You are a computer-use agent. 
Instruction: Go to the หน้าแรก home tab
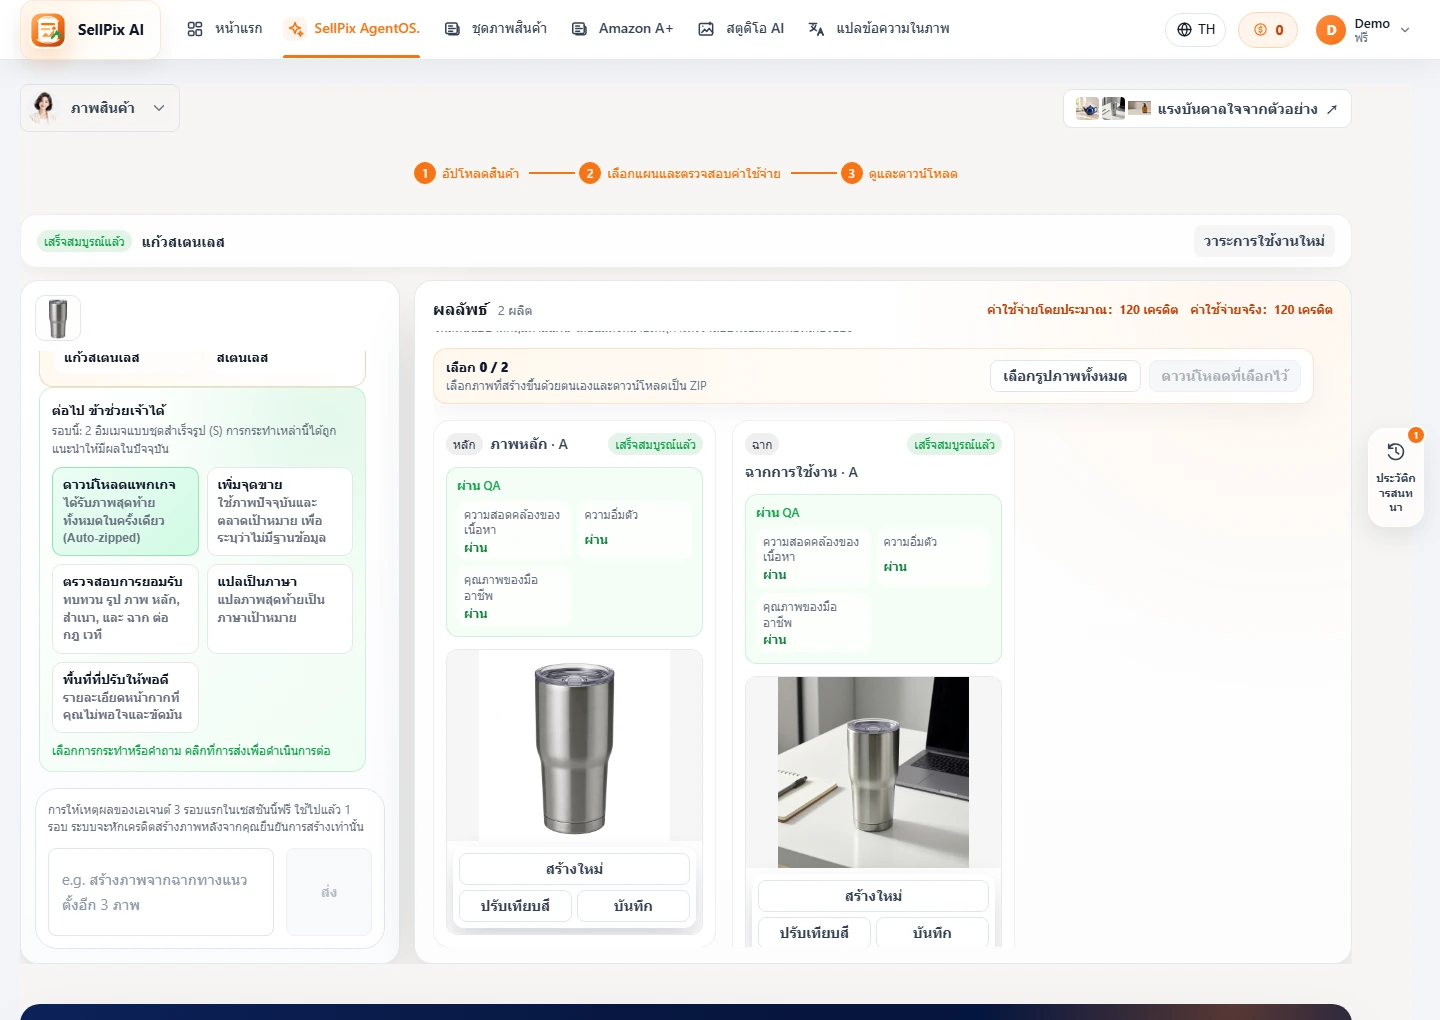click(225, 29)
